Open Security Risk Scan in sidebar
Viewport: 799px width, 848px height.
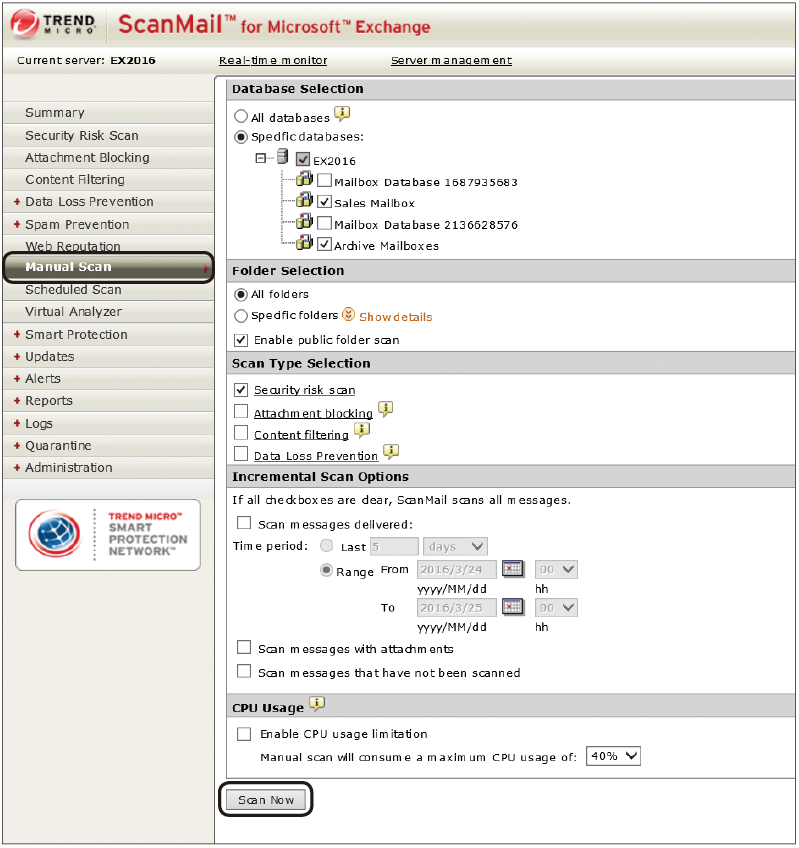point(108,136)
